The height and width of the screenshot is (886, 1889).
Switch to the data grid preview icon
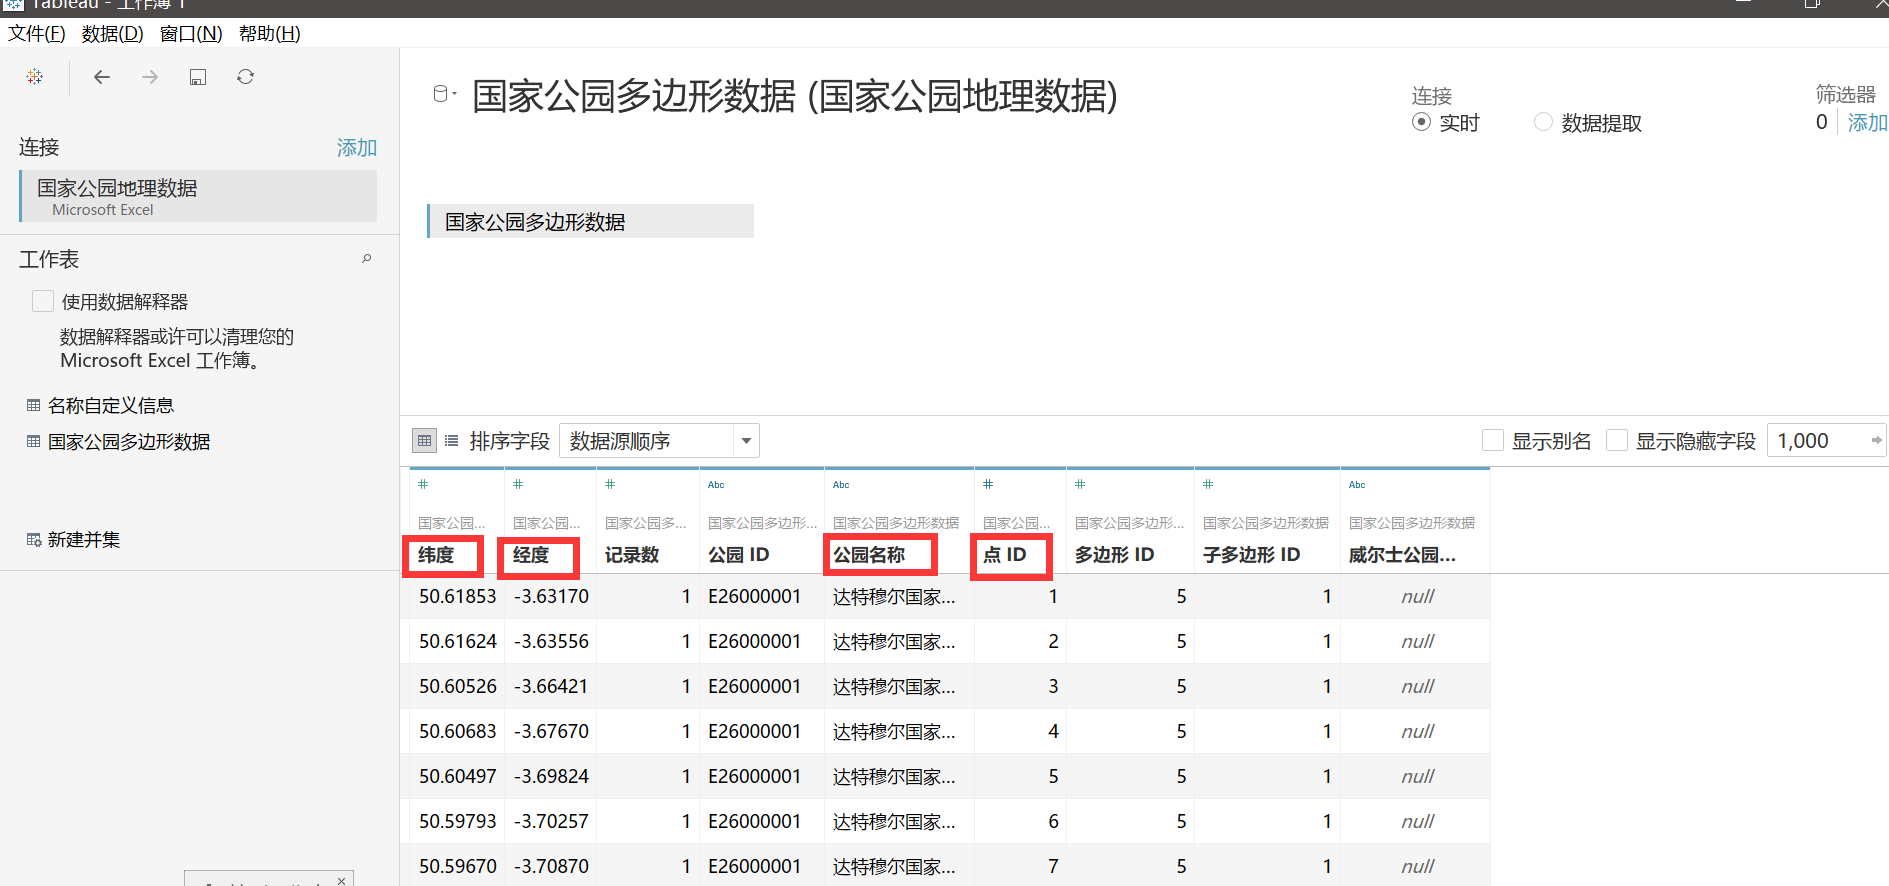[424, 440]
